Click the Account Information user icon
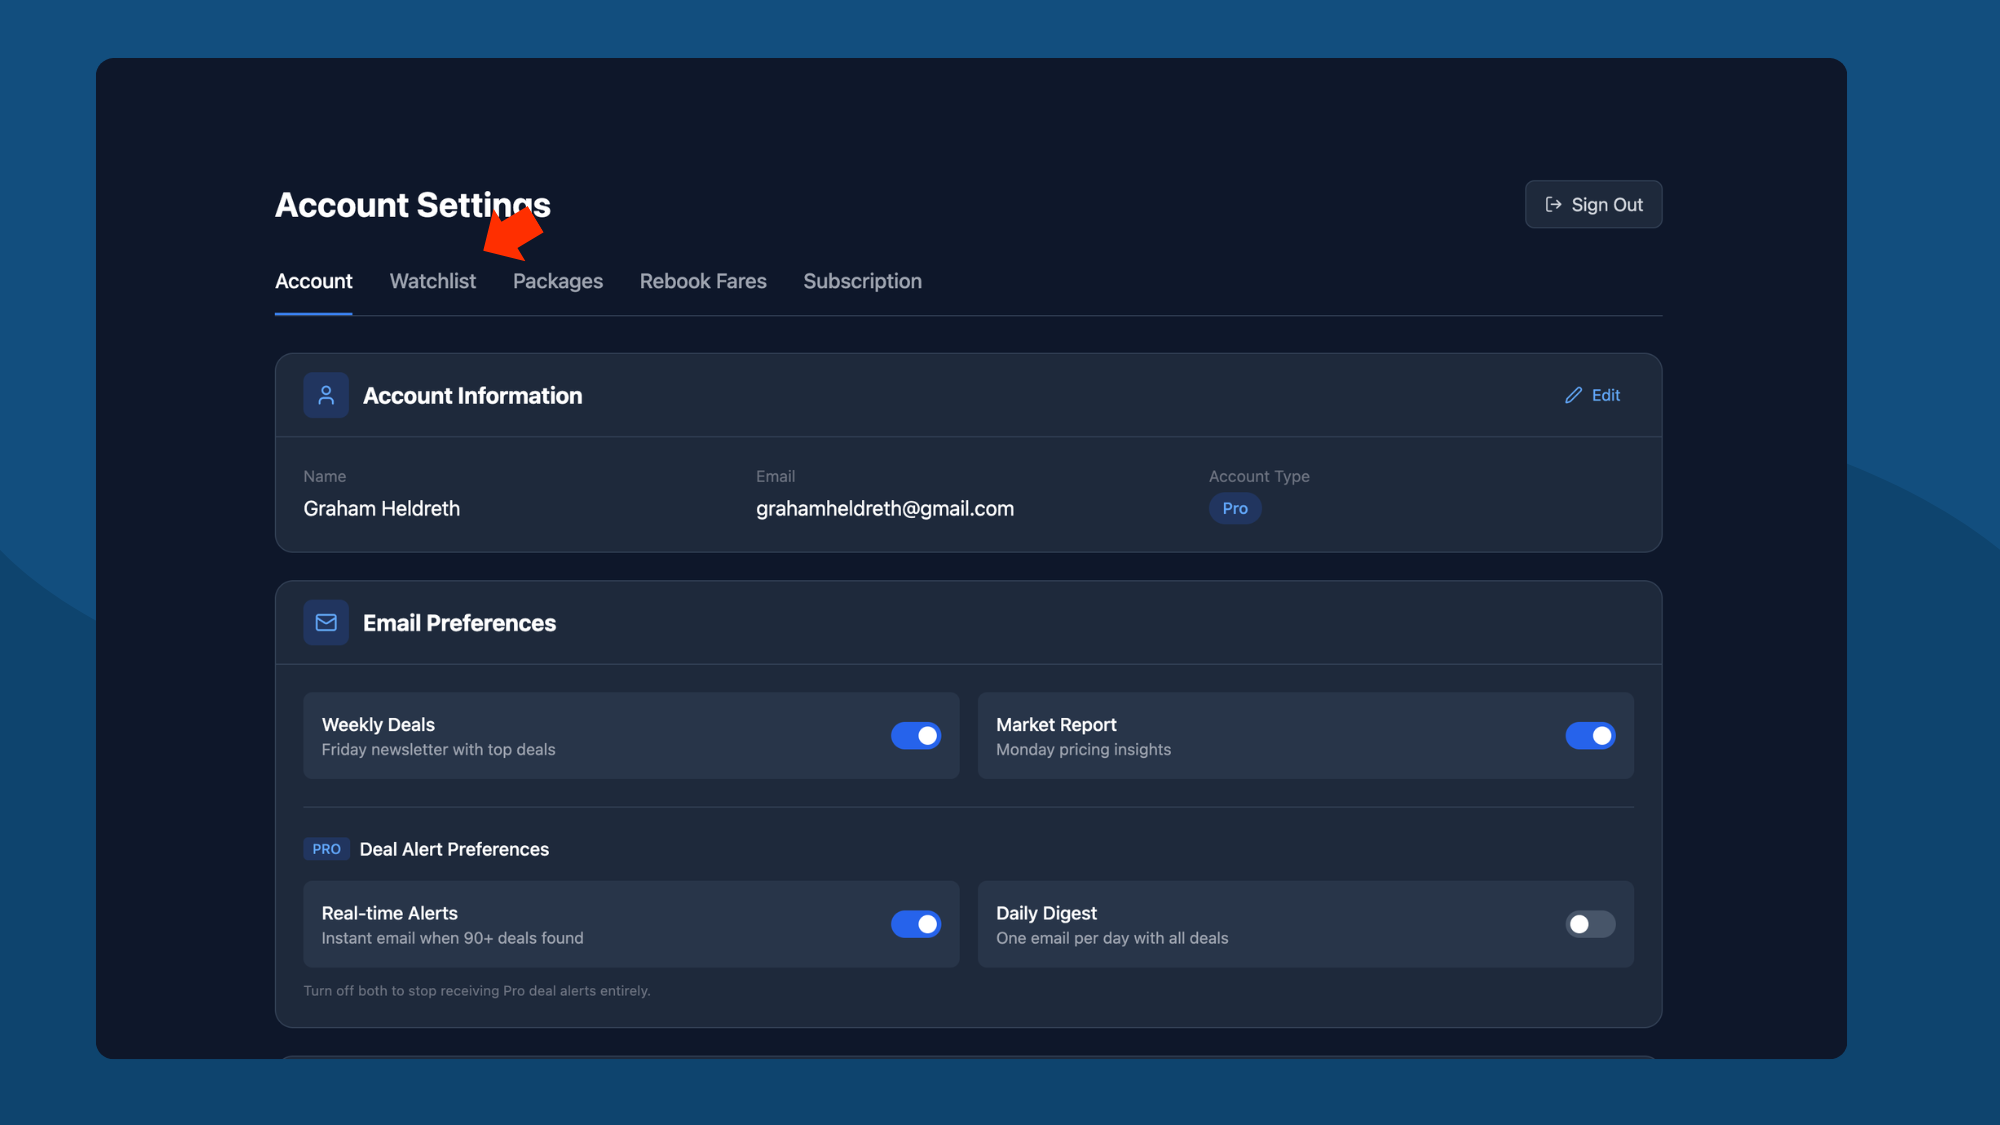 (326, 395)
